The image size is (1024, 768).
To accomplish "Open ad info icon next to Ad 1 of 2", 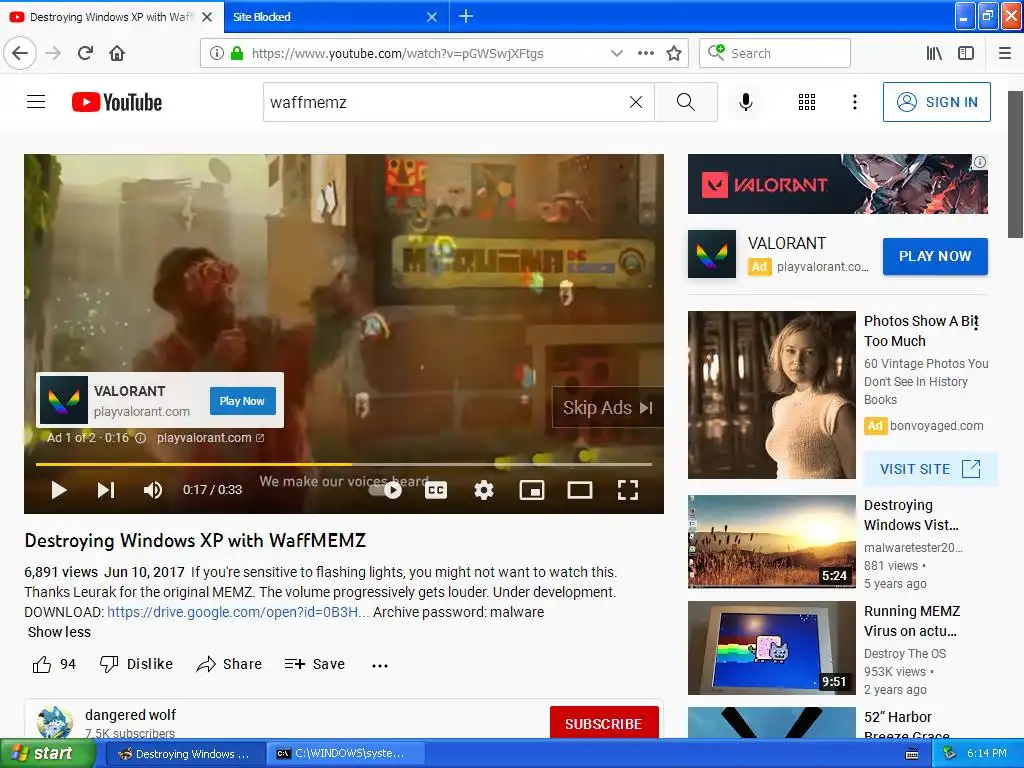I will pyautogui.click(x=140, y=438).
